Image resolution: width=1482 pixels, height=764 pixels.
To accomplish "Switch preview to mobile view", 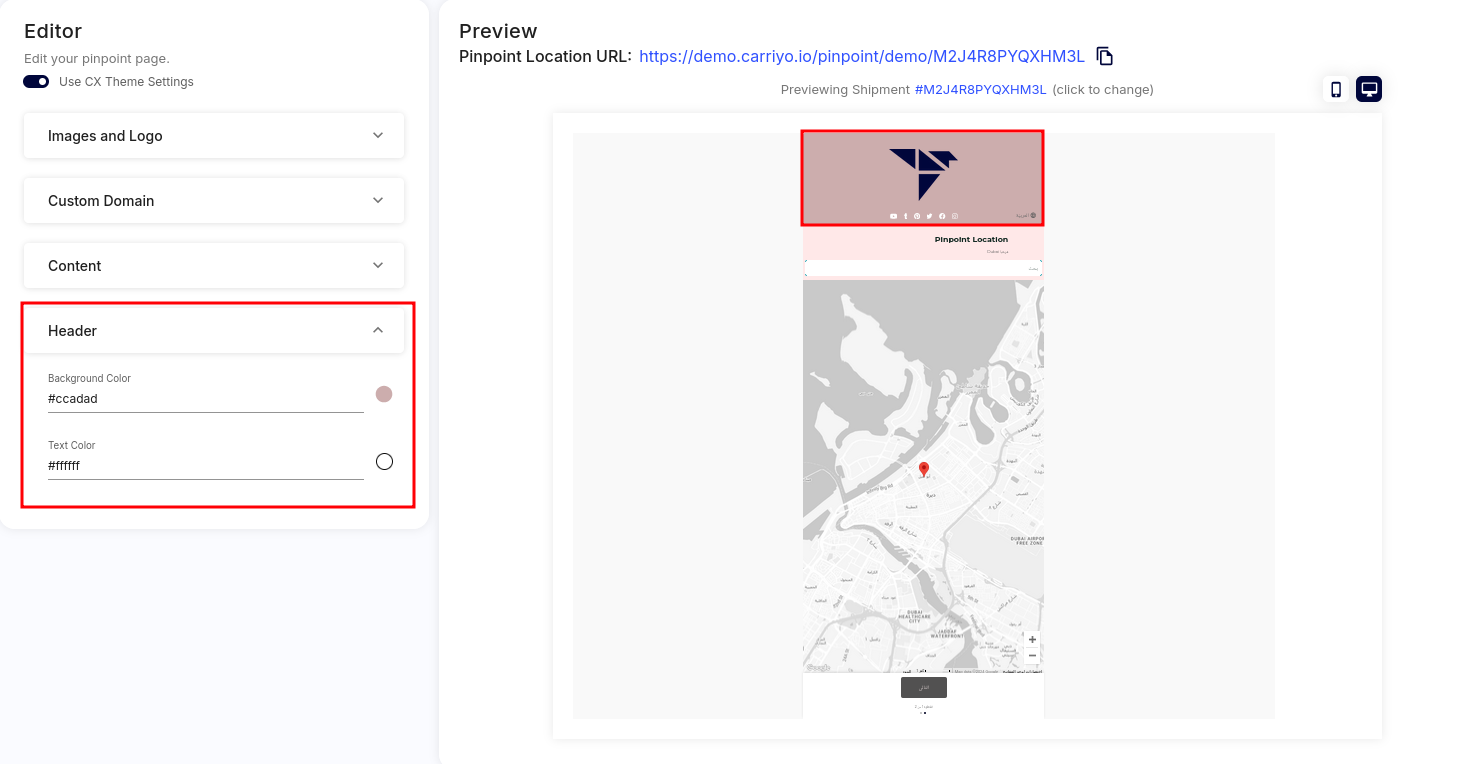I will point(1336,89).
